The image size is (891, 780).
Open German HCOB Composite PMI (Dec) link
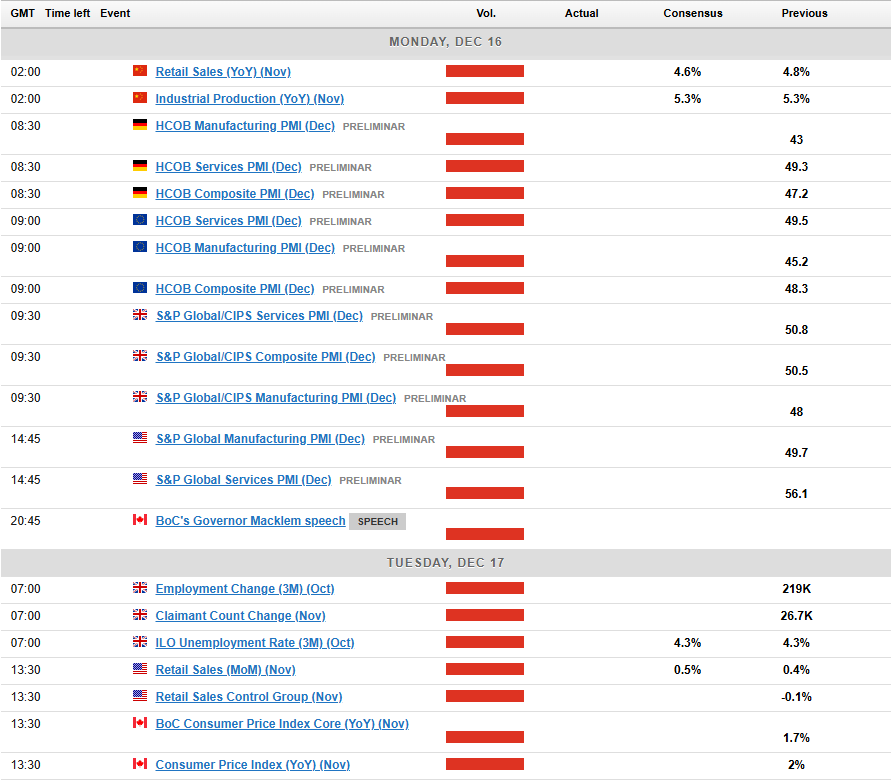(235, 194)
